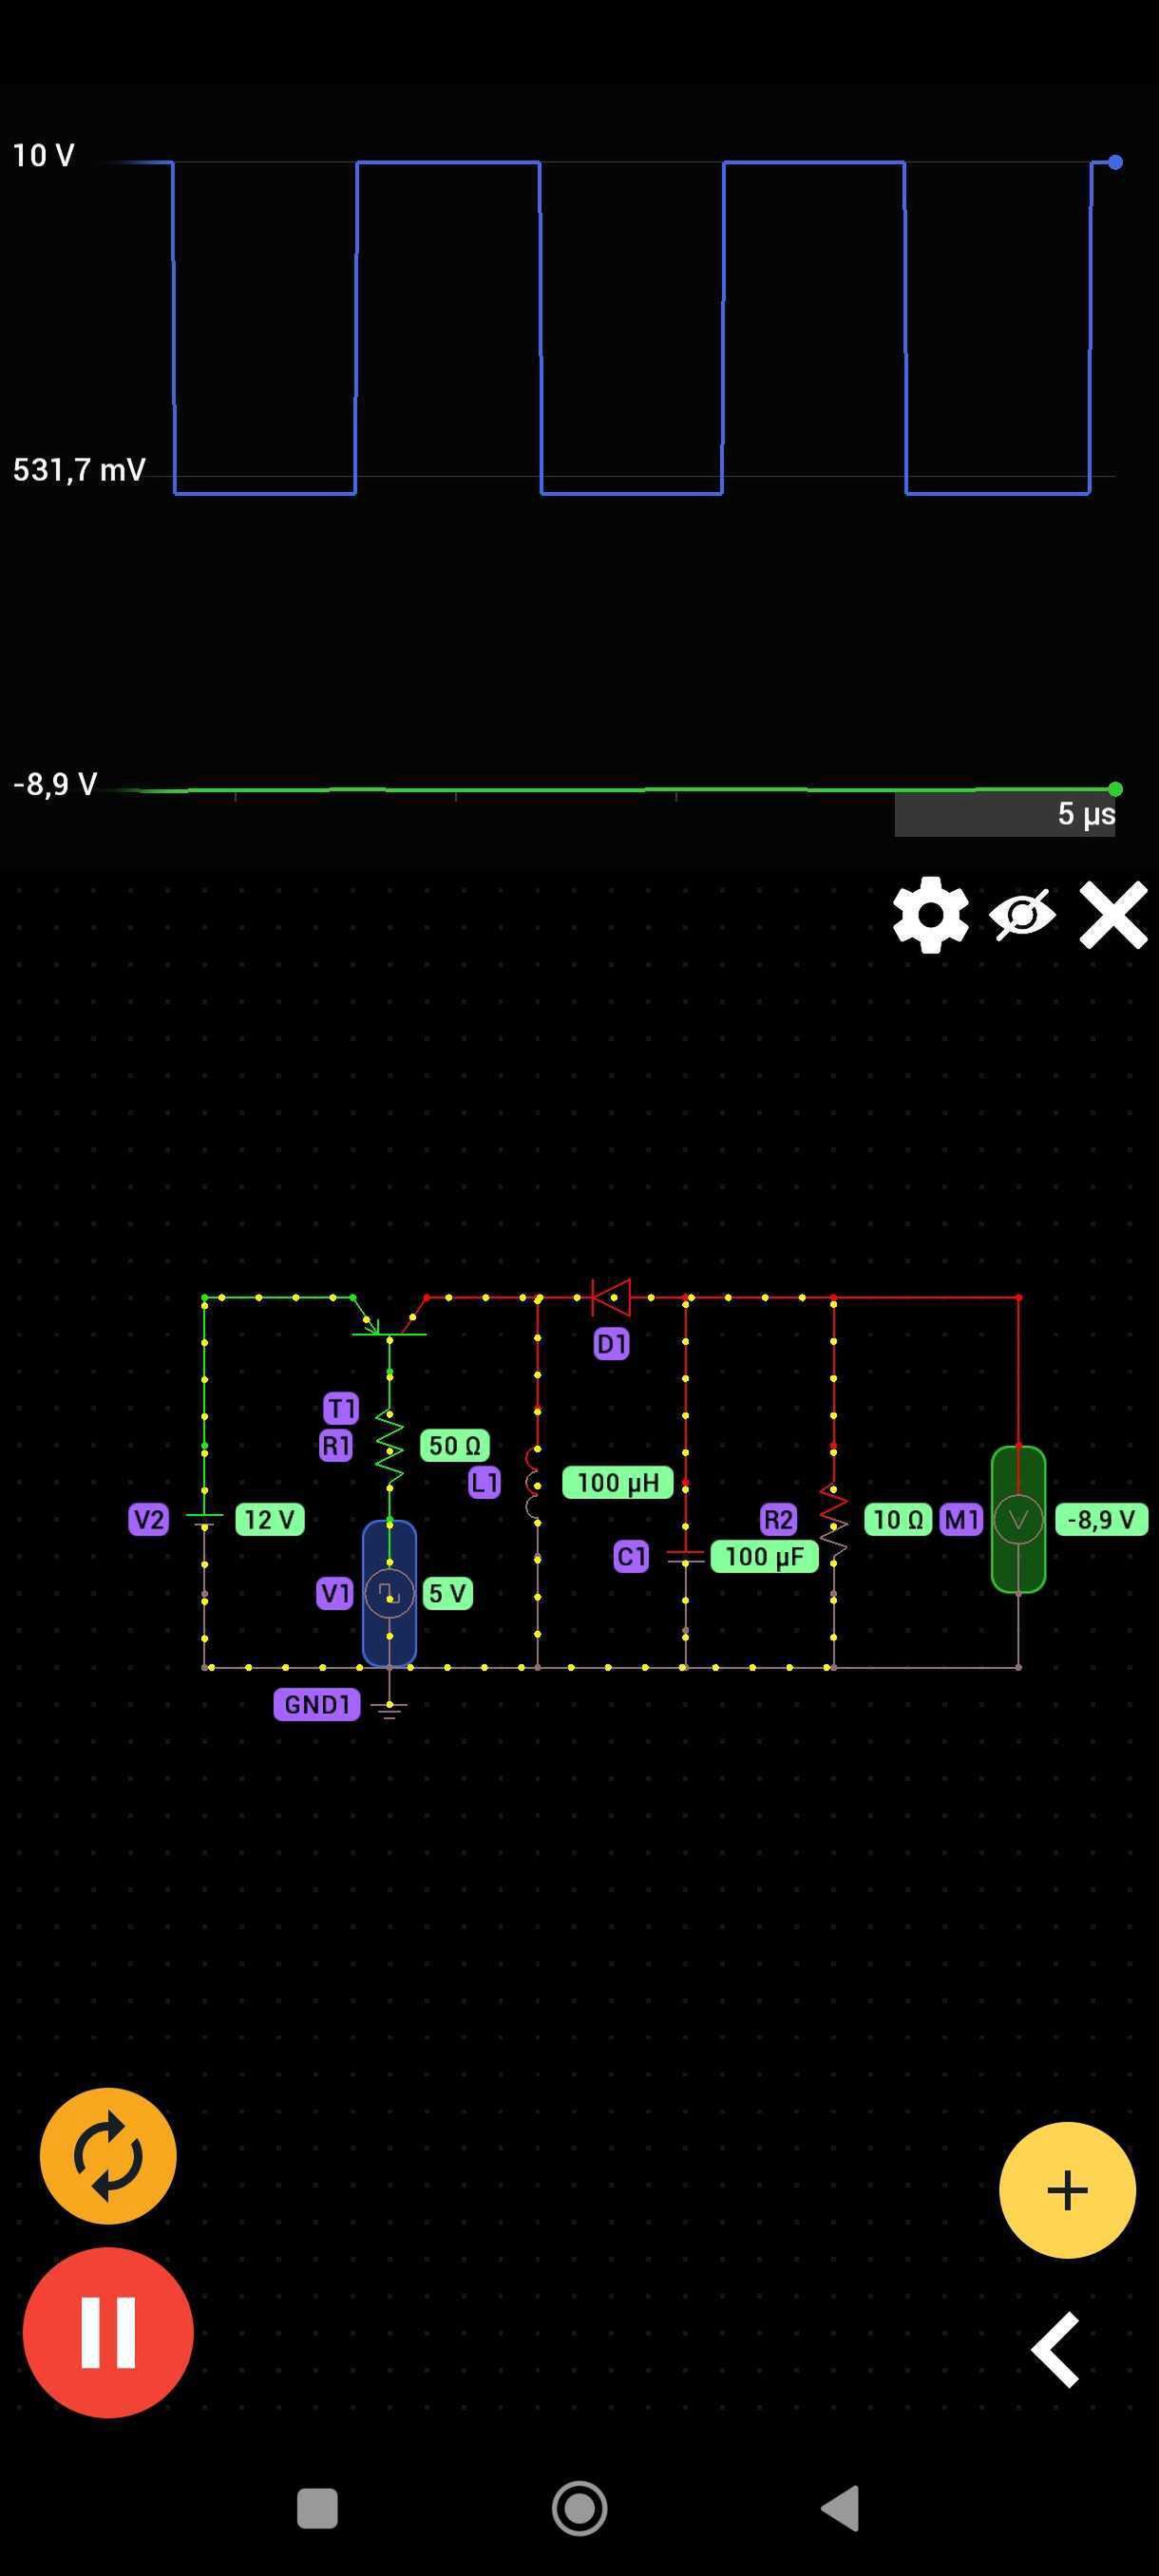Select the voltmeter M1 symbol

[1018, 1519]
